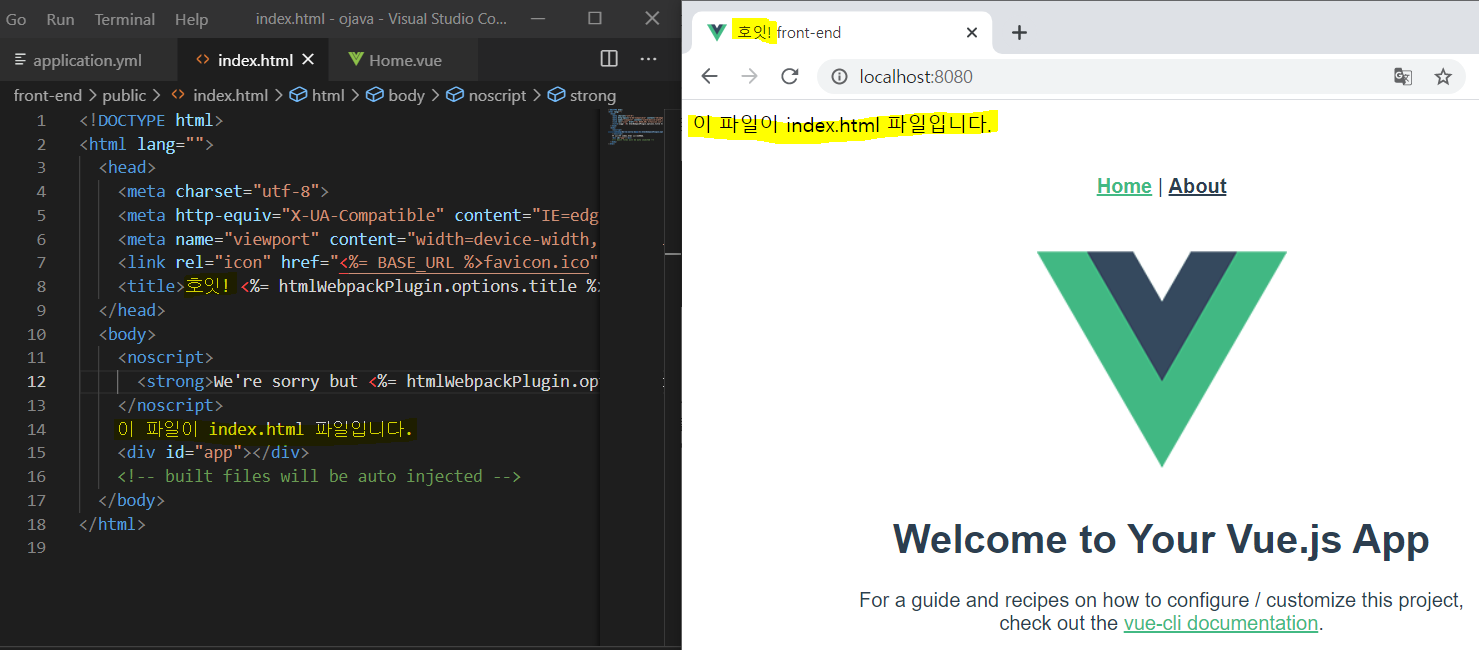Click the large Vue logo image
Screen dimensions: 1479x650
coord(1161,359)
